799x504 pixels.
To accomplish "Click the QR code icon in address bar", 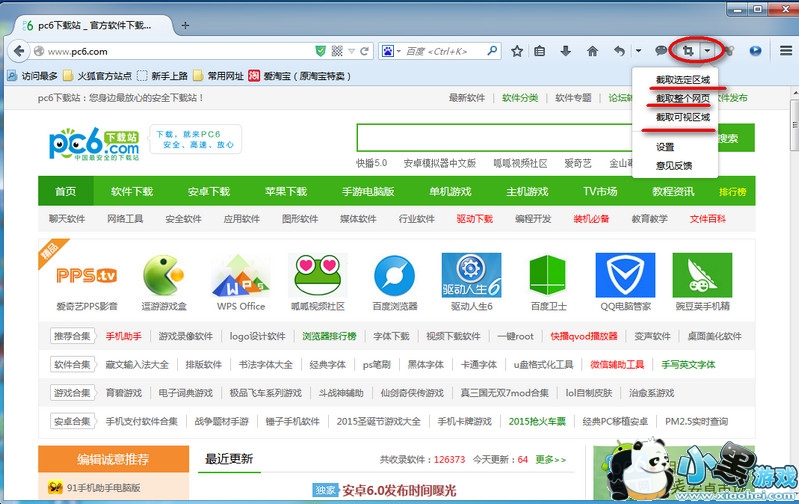I will pos(337,51).
